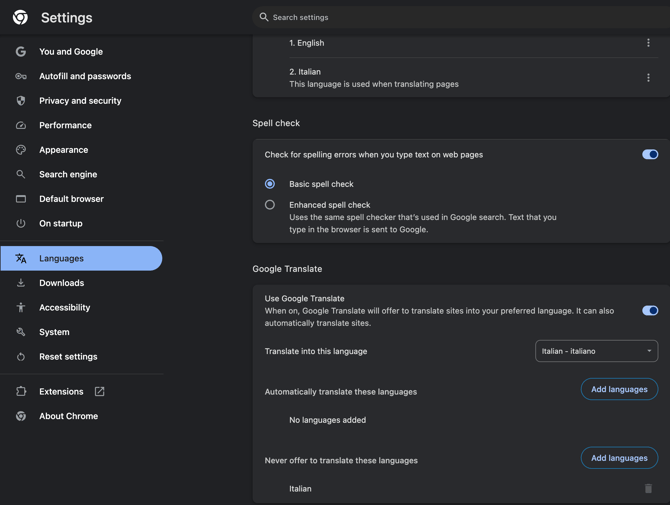Click the Performance speedometer icon
The image size is (670, 505).
pyautogui.click(x=21, y=125)
